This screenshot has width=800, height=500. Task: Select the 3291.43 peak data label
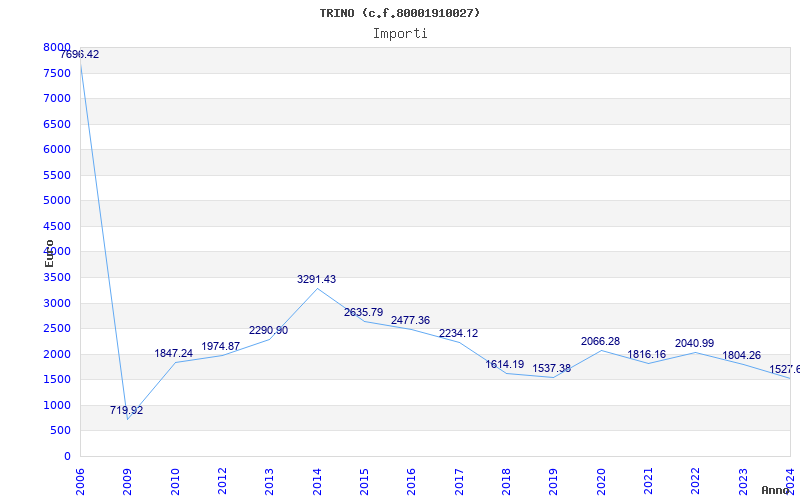[316, 280]
